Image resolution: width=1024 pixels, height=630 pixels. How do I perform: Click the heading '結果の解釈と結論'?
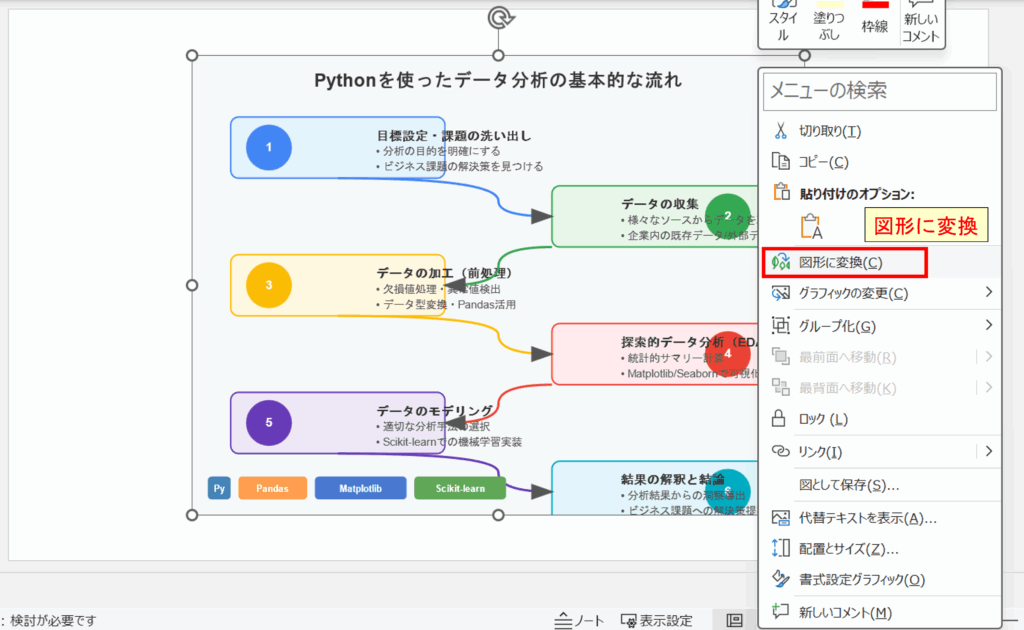(673, 479)
